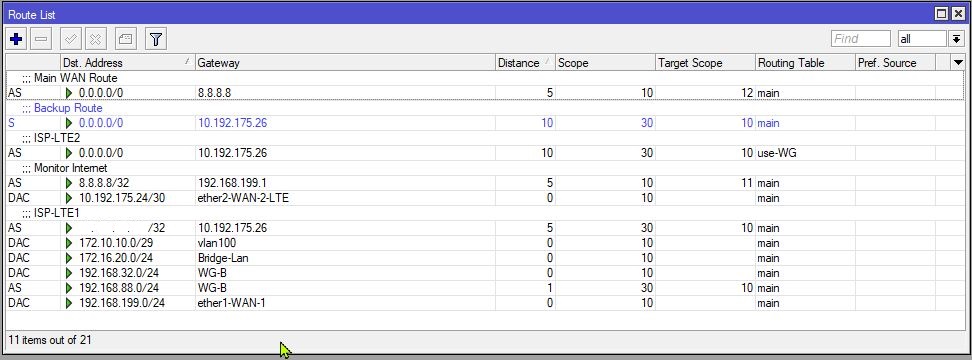The width and height of the screenshot is (972, 360).
Task: Sort by Distance column header
Action: click(x=525, y=63)
